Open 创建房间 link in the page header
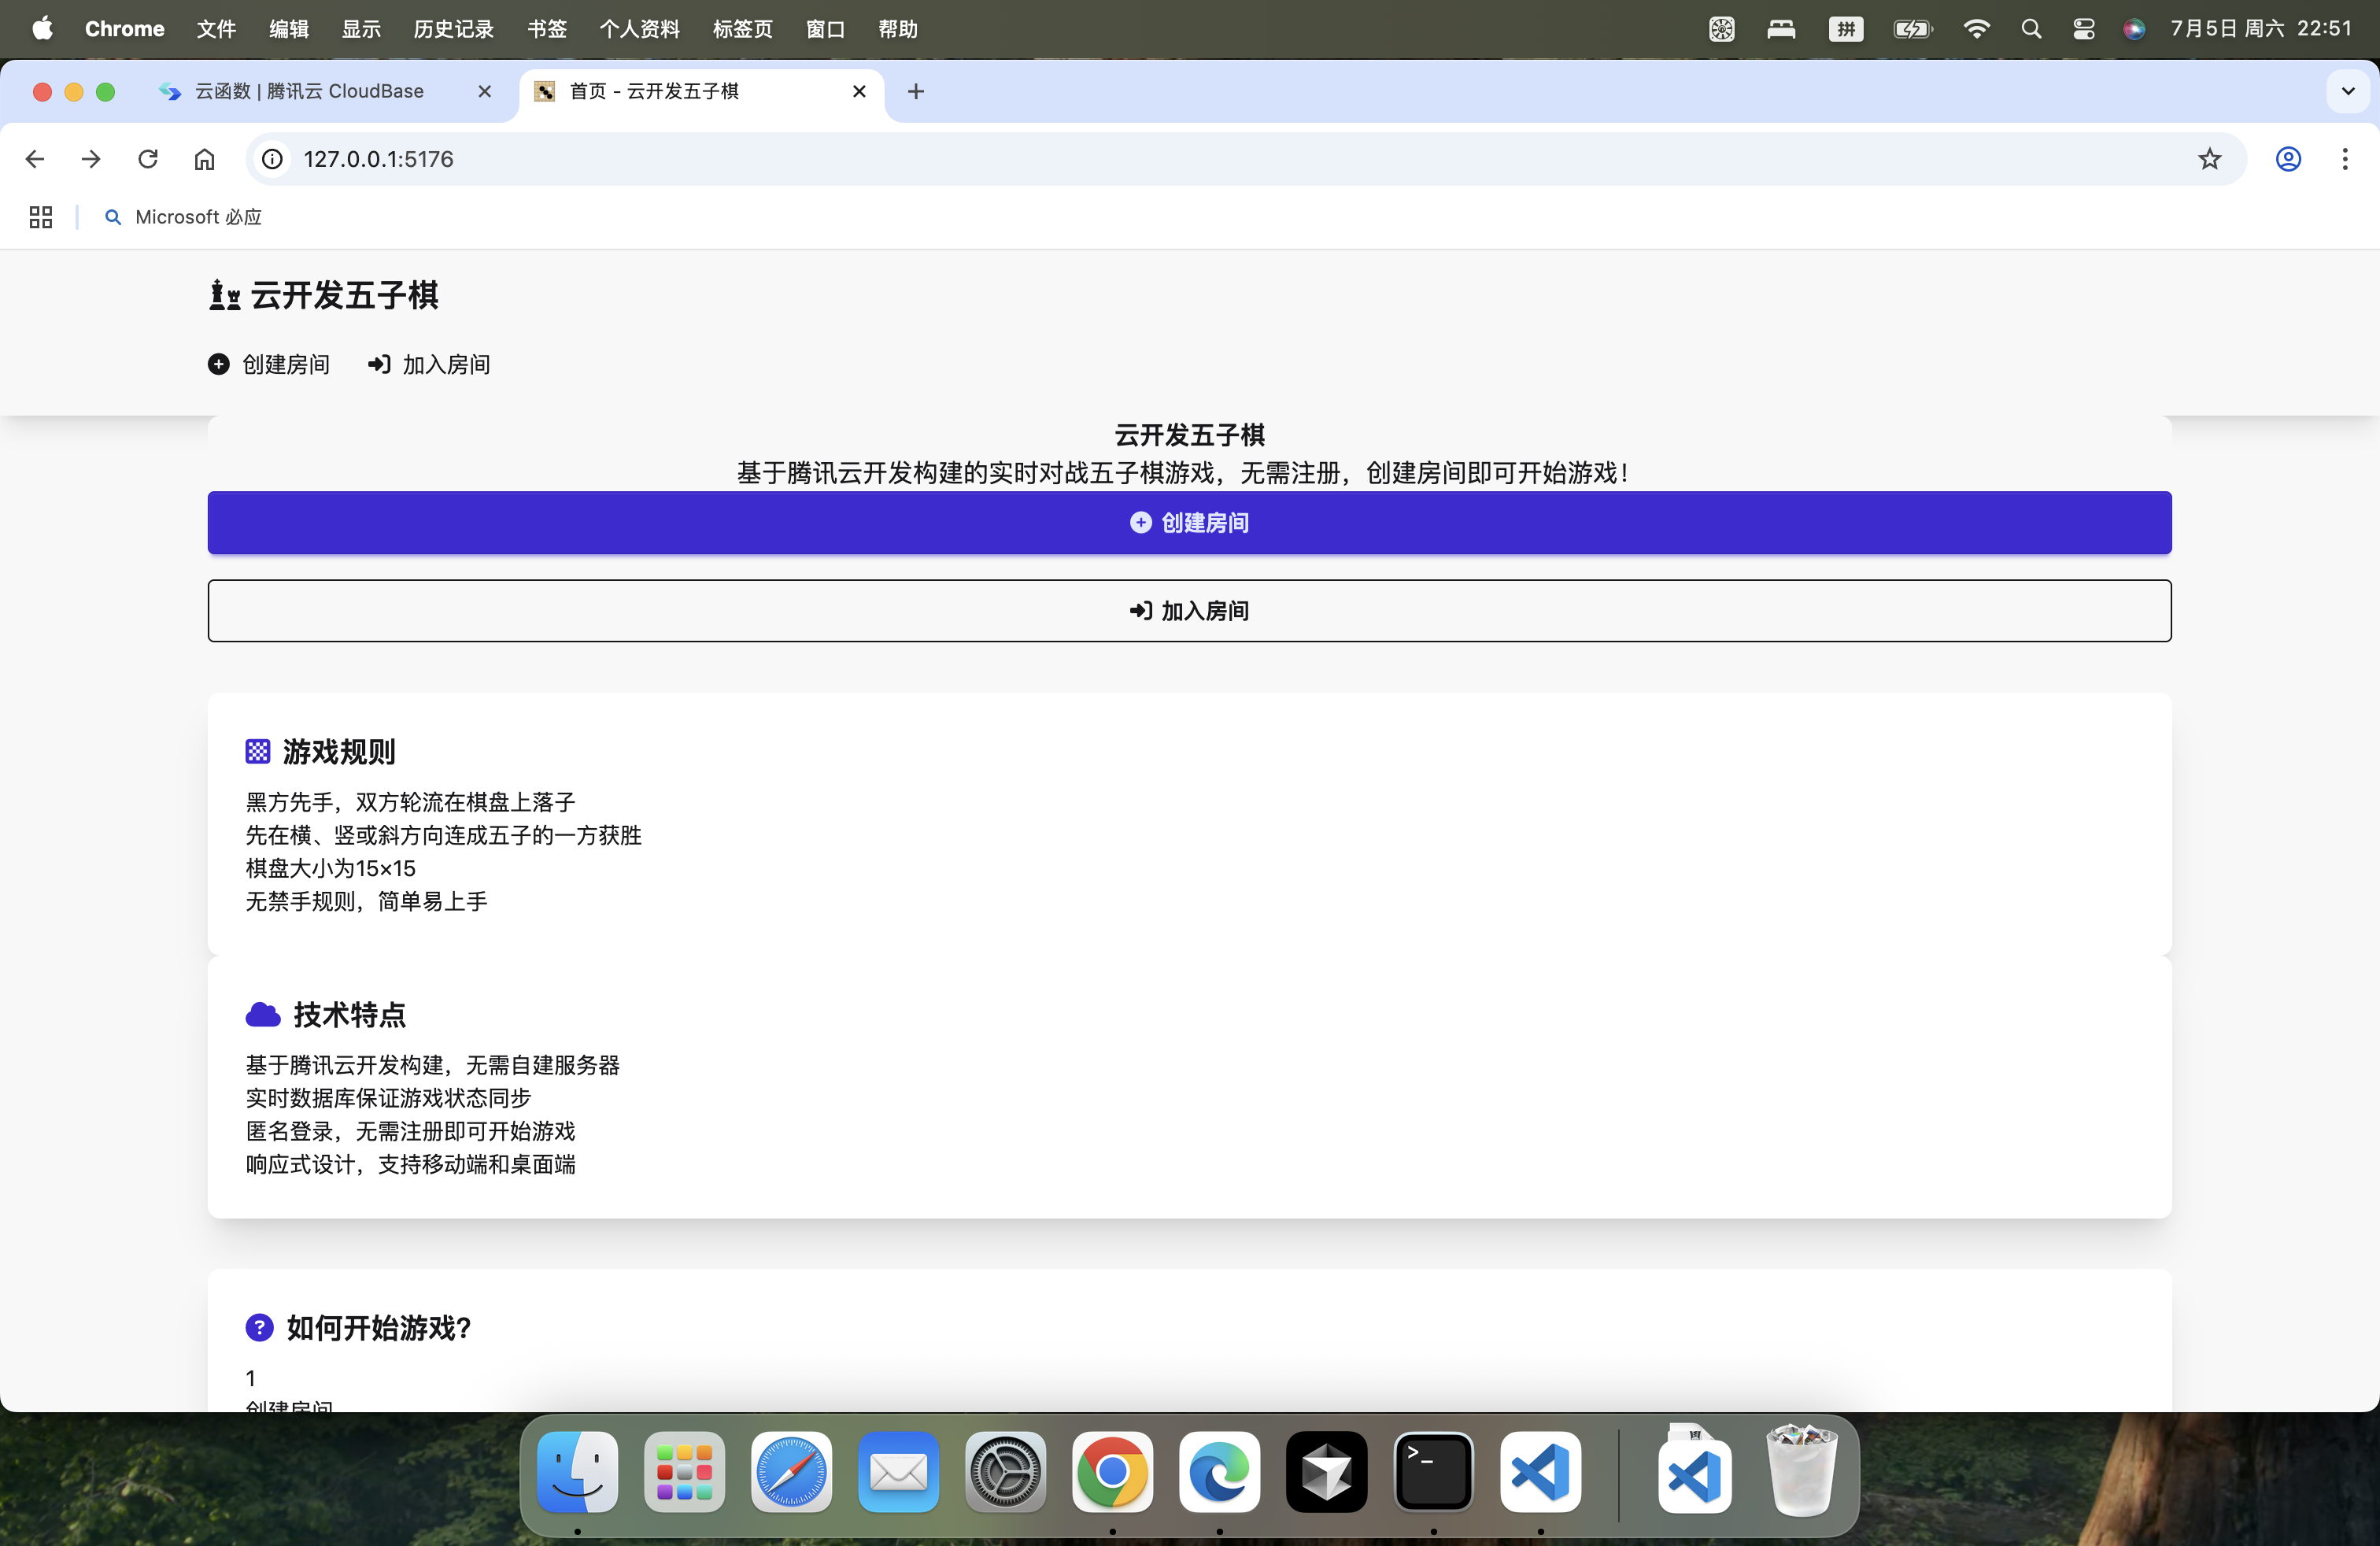The width and height of the screenshot is (2380, 1546). (x=269, y=364)
